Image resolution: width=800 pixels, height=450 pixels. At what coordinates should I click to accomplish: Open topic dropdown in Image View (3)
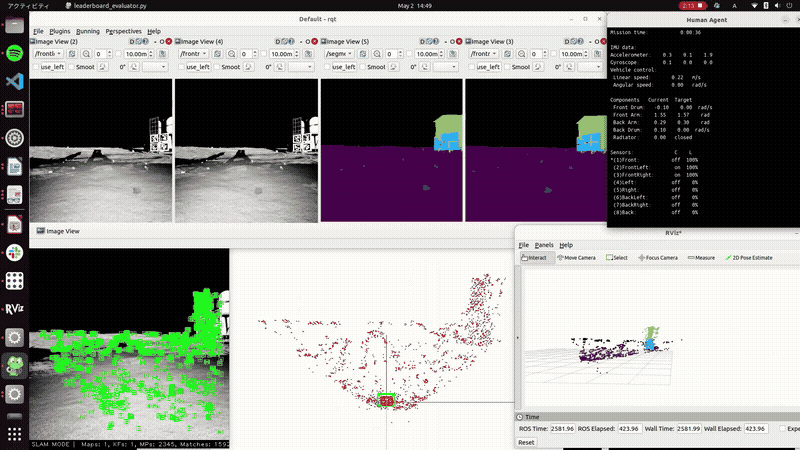[484, 54]
